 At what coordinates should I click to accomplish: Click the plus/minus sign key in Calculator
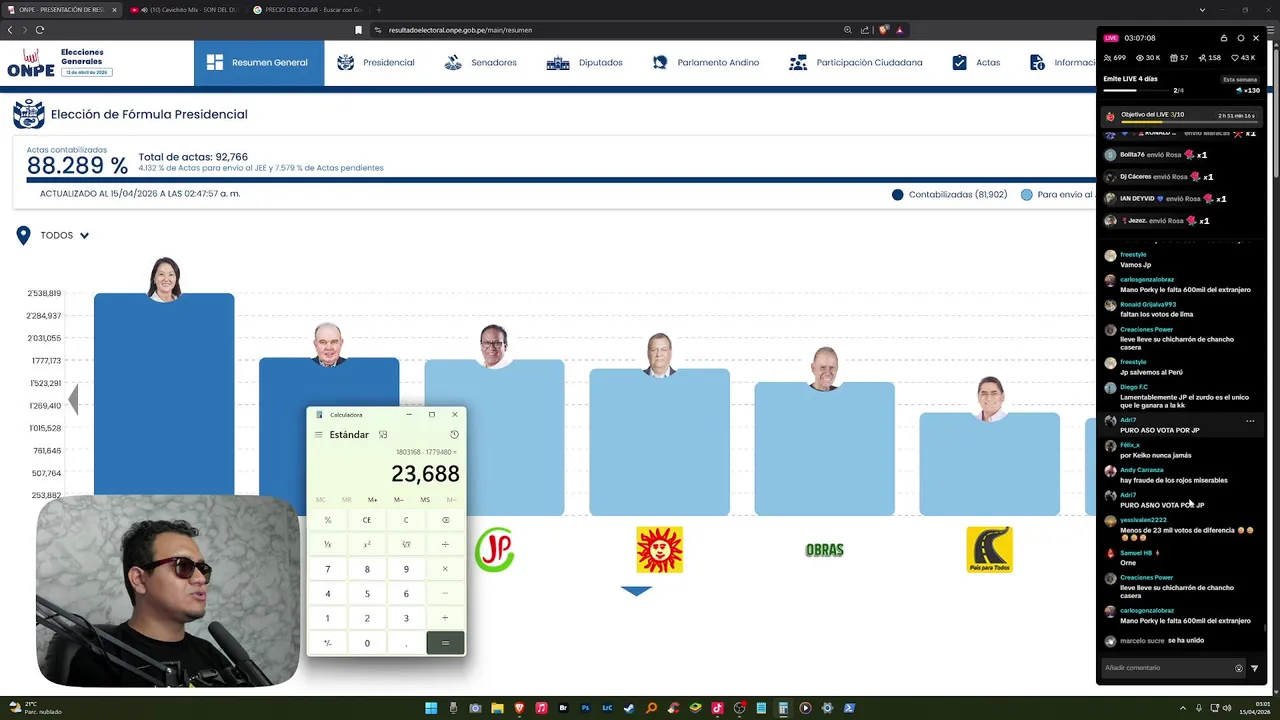(328, 643)
